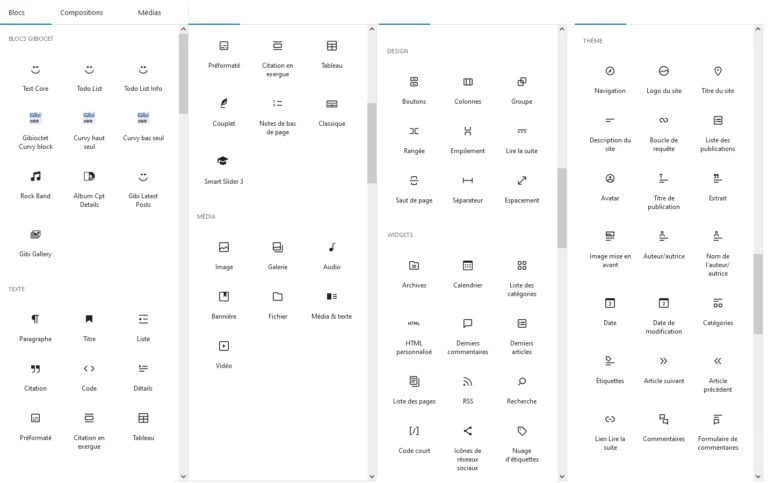The image size is (768, 483).
Task: Add the Calendrier widget
Action: pyautogui.click(x=468, y=274)
